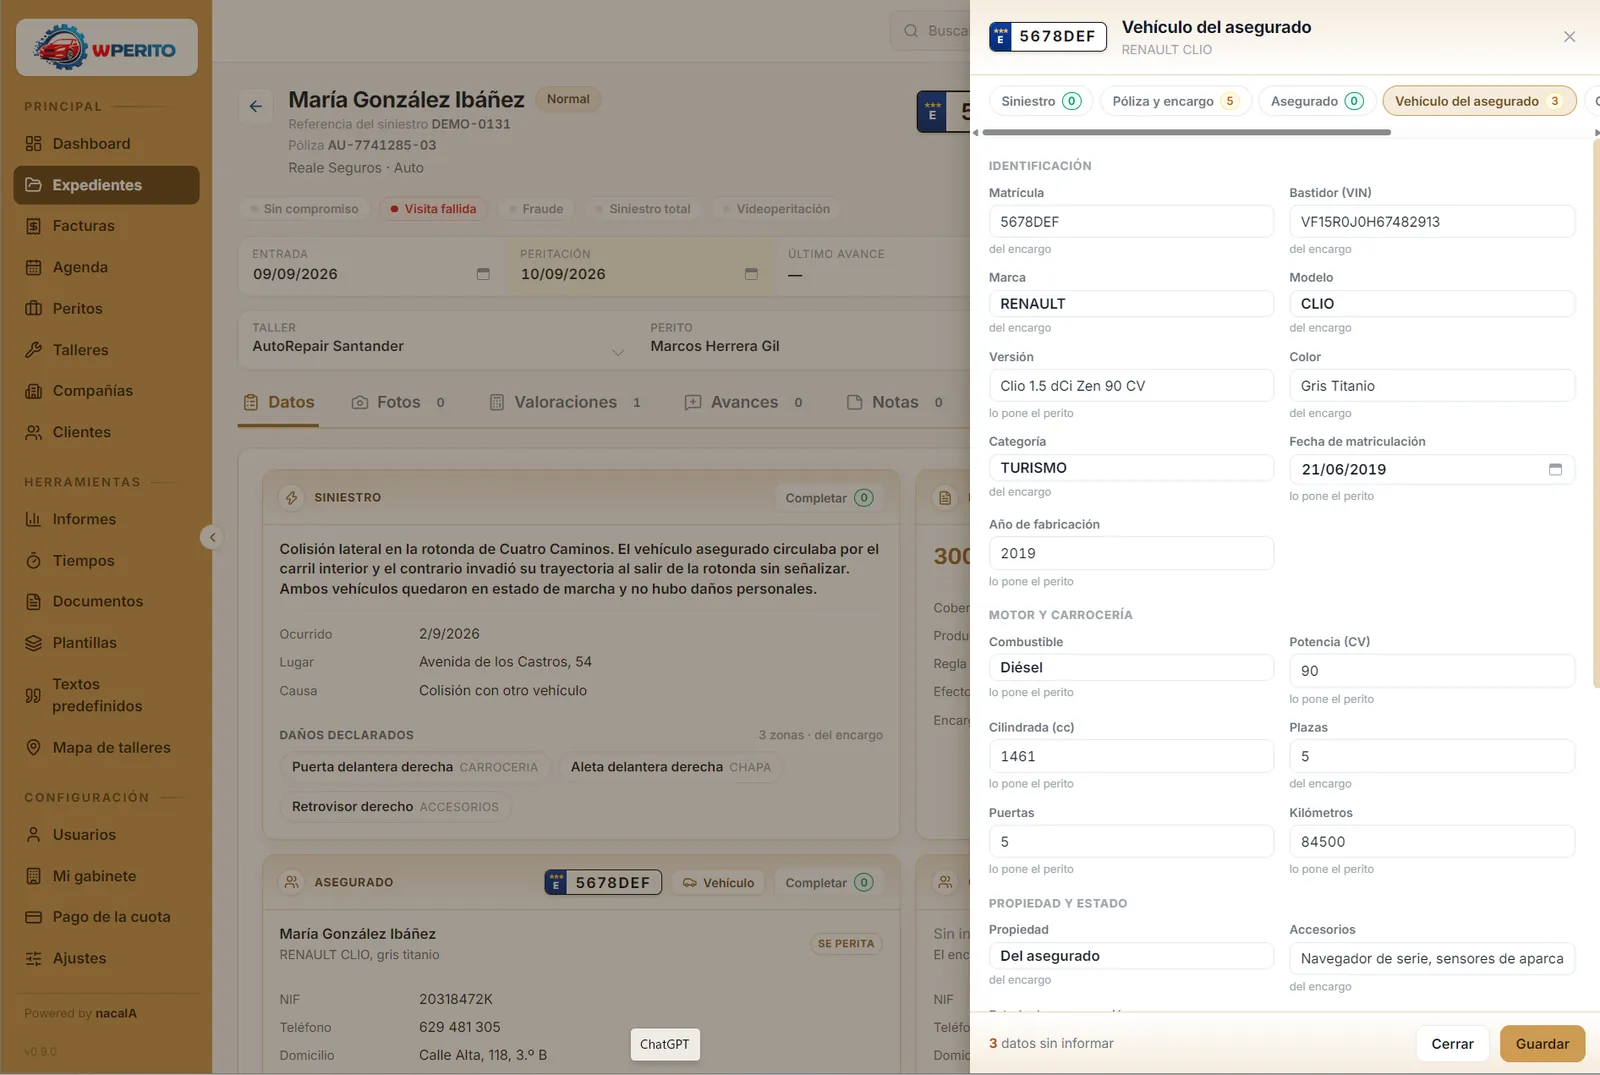
Task: Open the Propiedad Del asegurado dropdown
Action: tap(1131, 956)
